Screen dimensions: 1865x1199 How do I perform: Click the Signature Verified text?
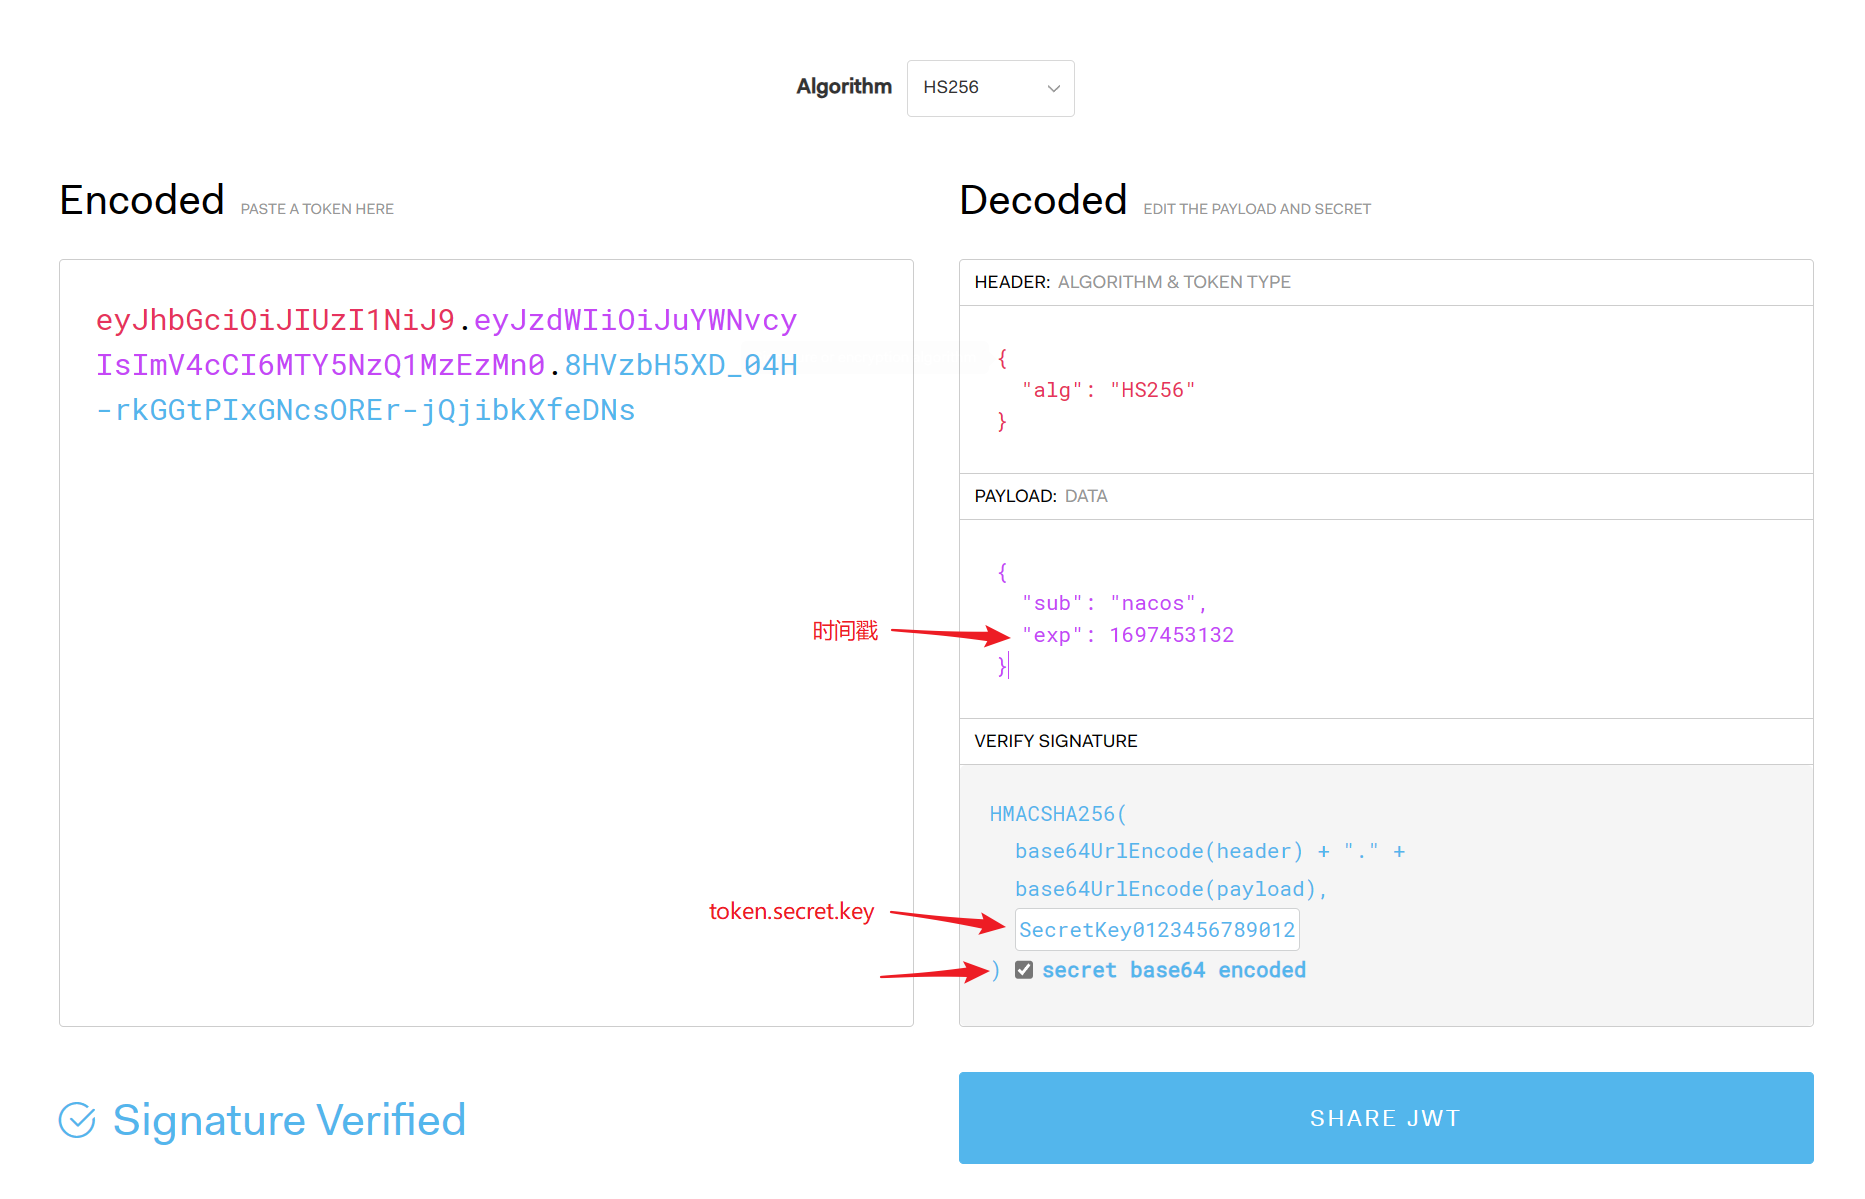290,1120
